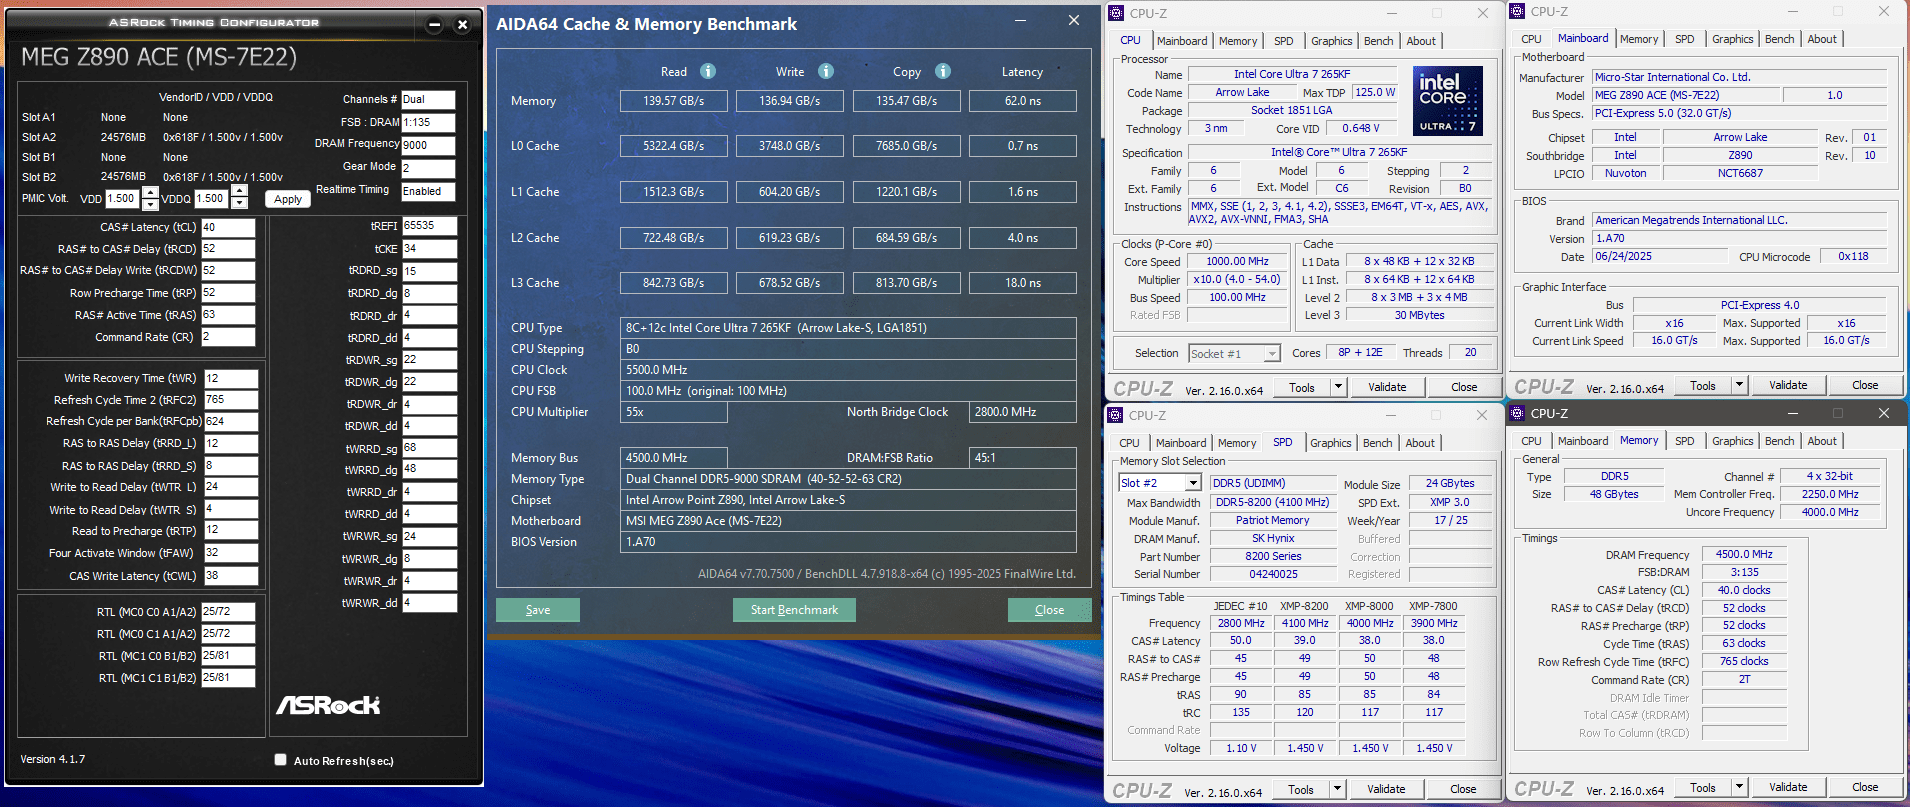
Task: Click L3 Cache Copy value 813.70 GB/s
Action: click(906, 283)
